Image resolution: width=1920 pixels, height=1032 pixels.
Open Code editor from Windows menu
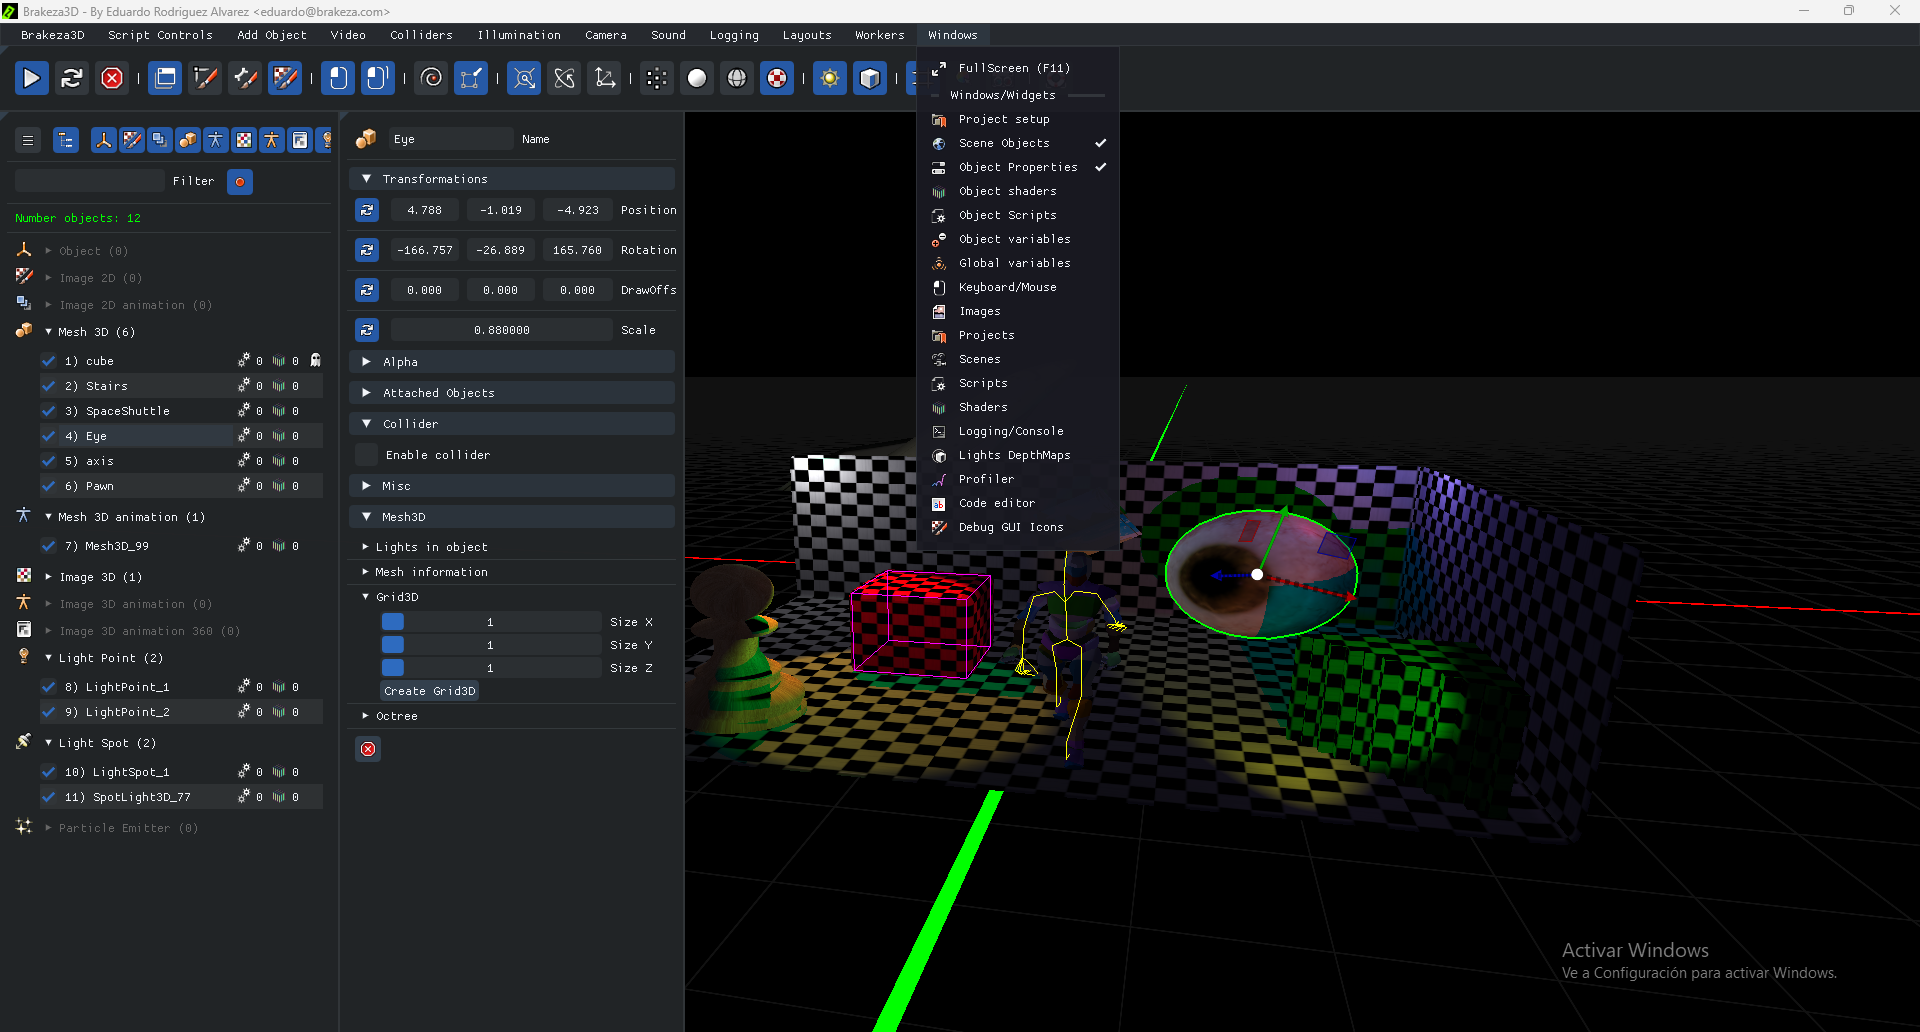(996, 503)
